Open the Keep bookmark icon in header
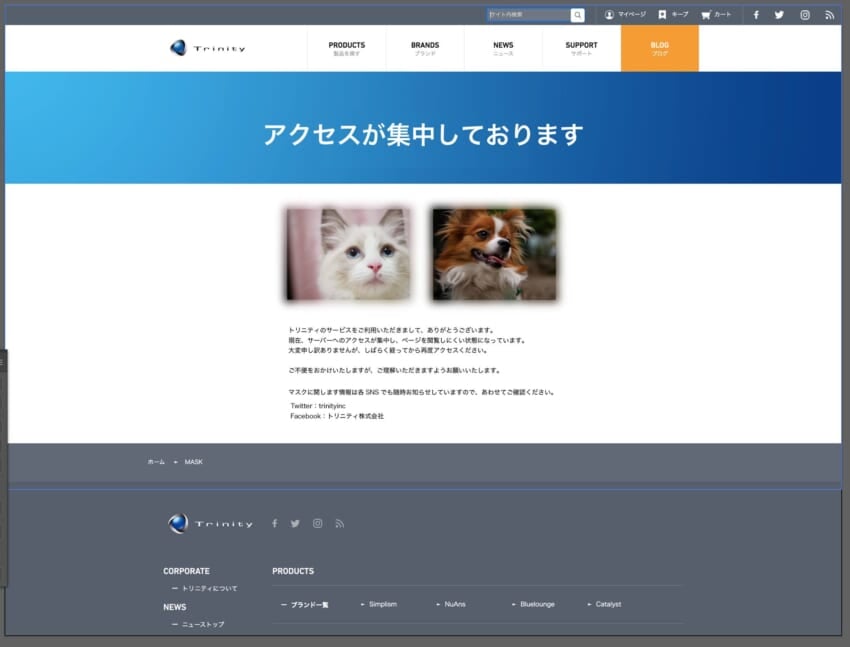Viewport: 850px width, 647px height. 662,15
